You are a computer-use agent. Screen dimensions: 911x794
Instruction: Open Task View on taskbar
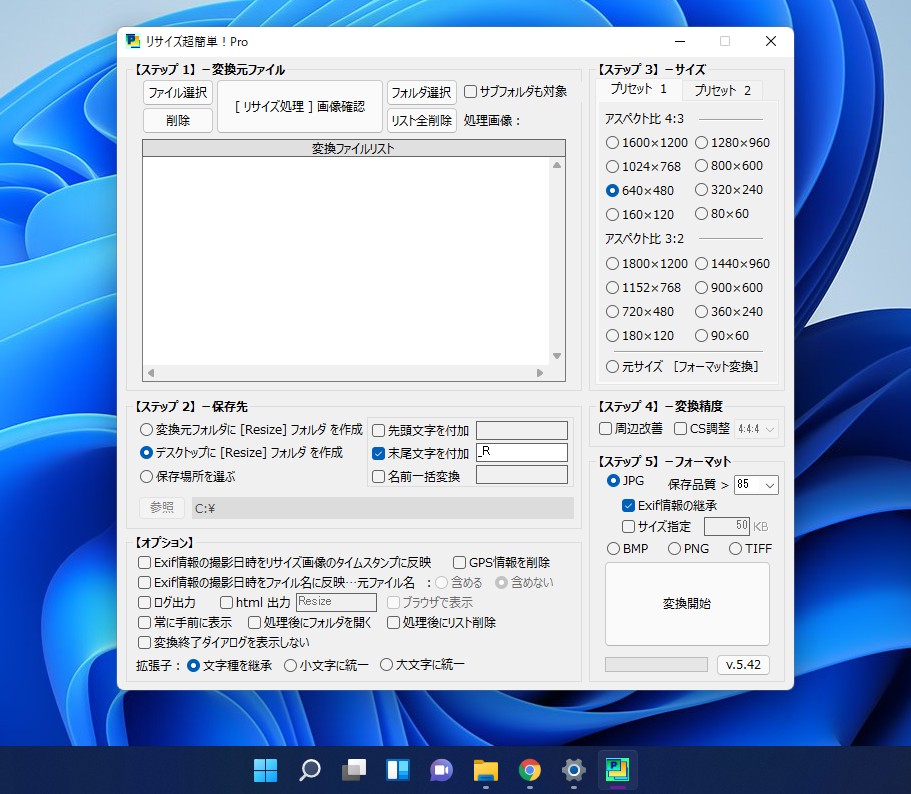(x=354, y=770)
